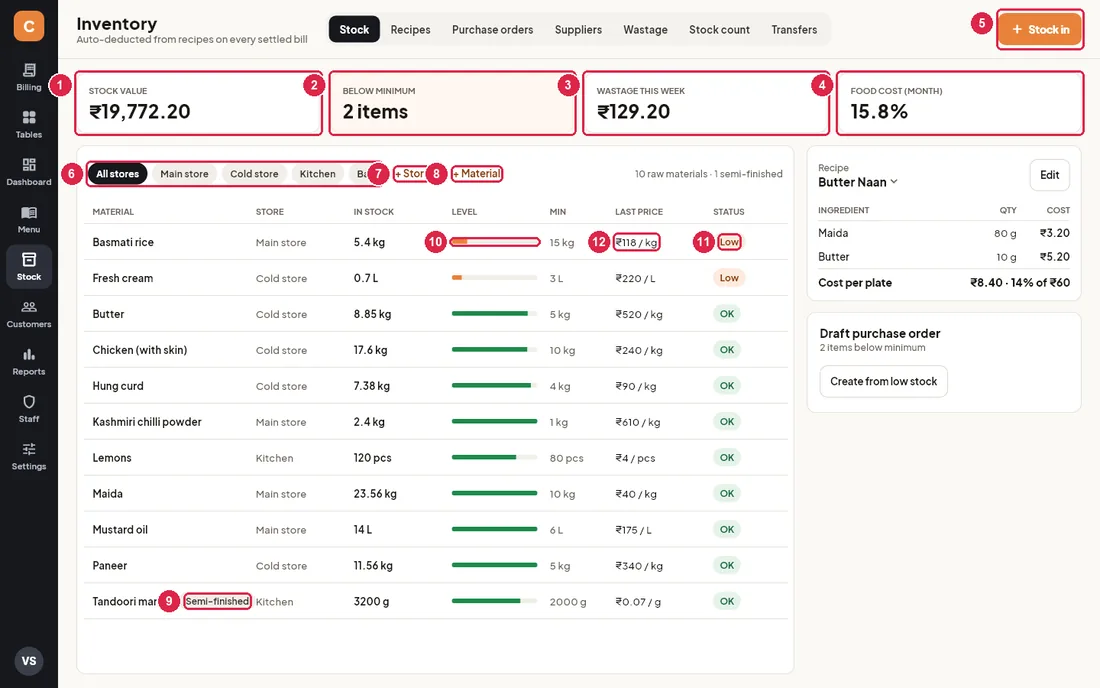This screenshot has height=688, width=1100.
Task: Click the orange C app logo
Action: (x=29, y=26)
